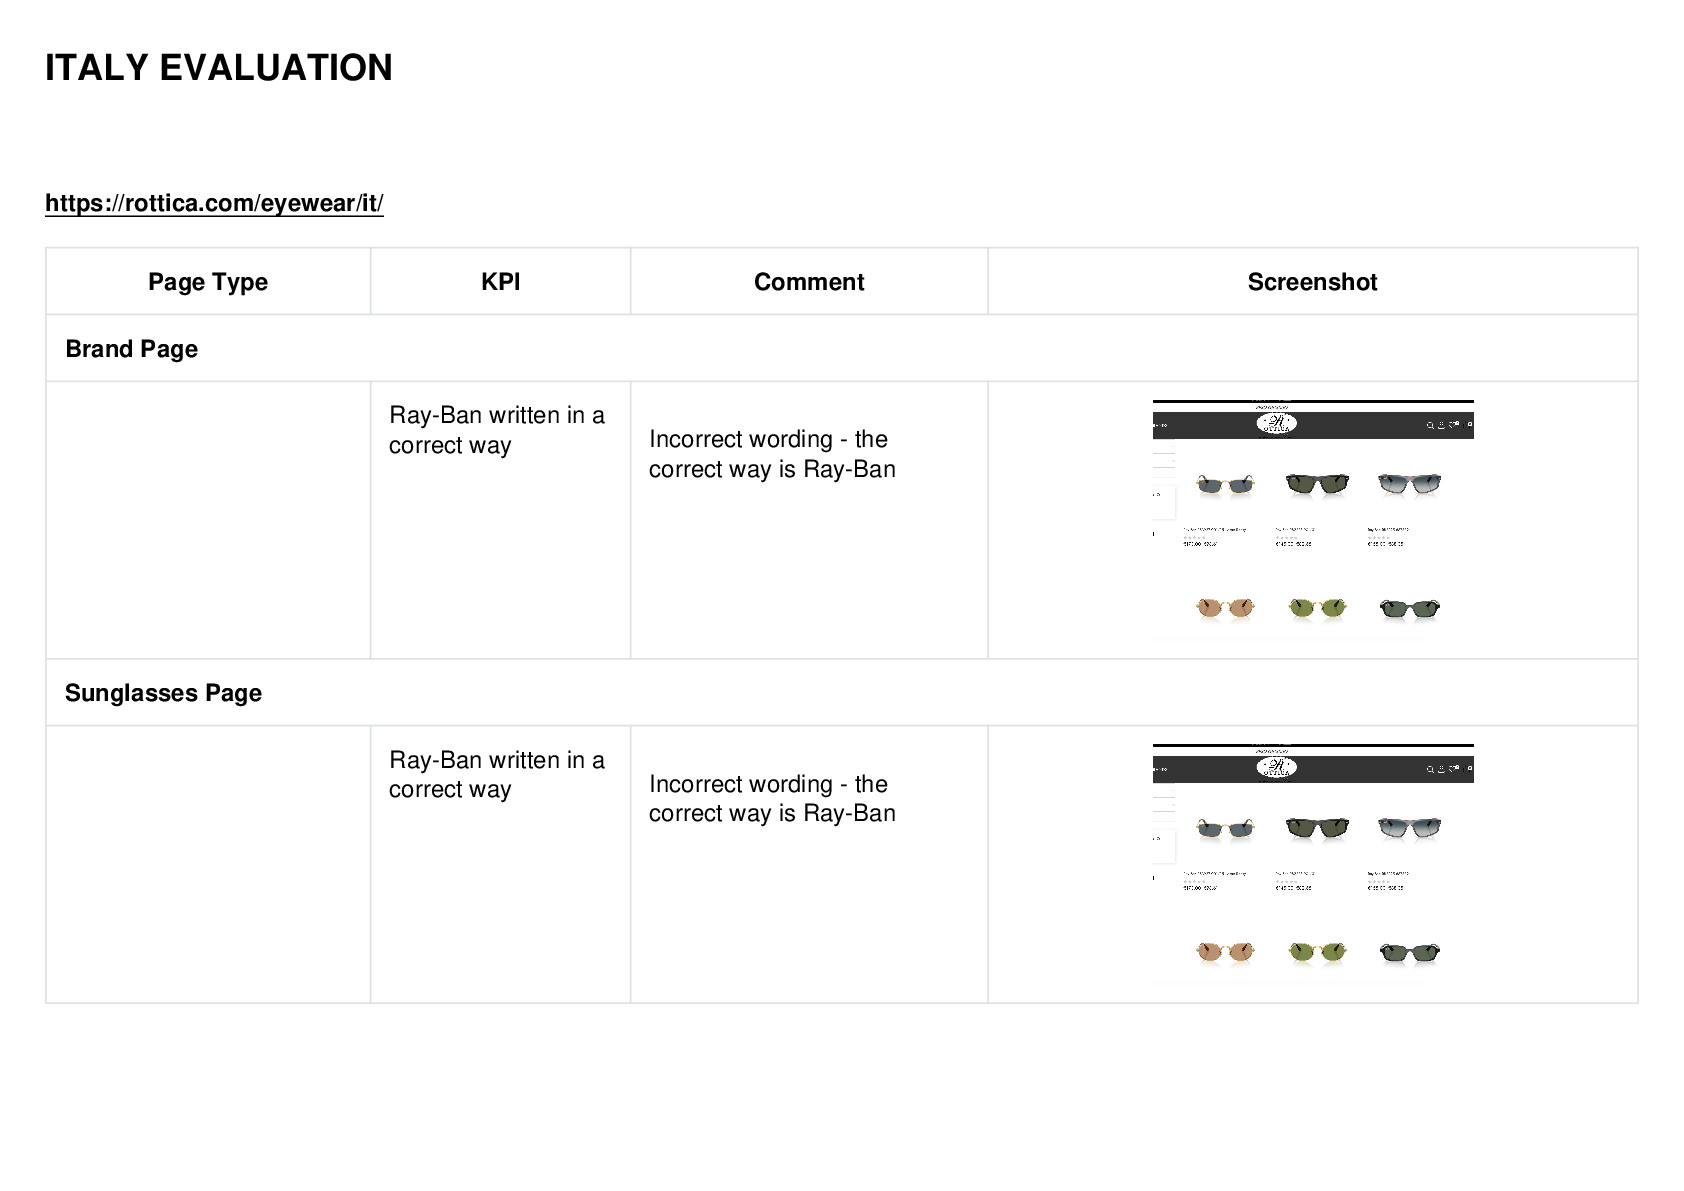Click the KPI column header

pos(500,282)
